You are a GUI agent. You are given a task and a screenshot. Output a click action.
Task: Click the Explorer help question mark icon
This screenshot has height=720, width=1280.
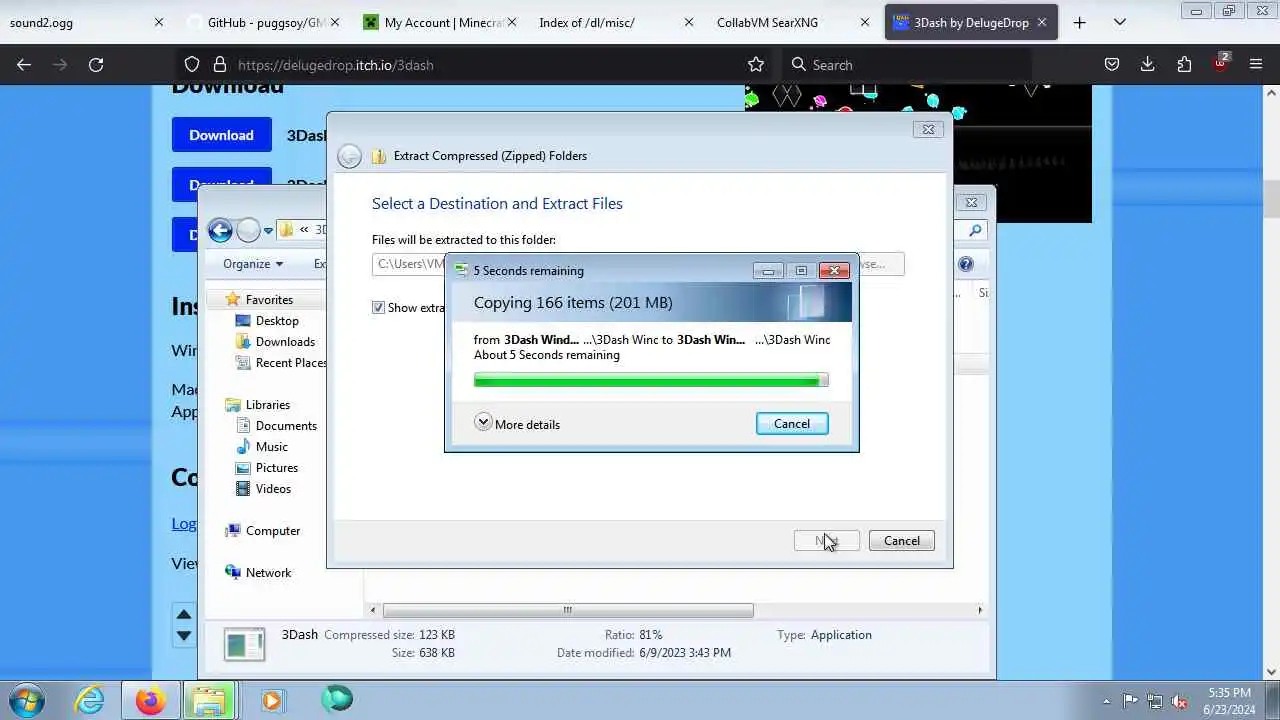point(965,264)
